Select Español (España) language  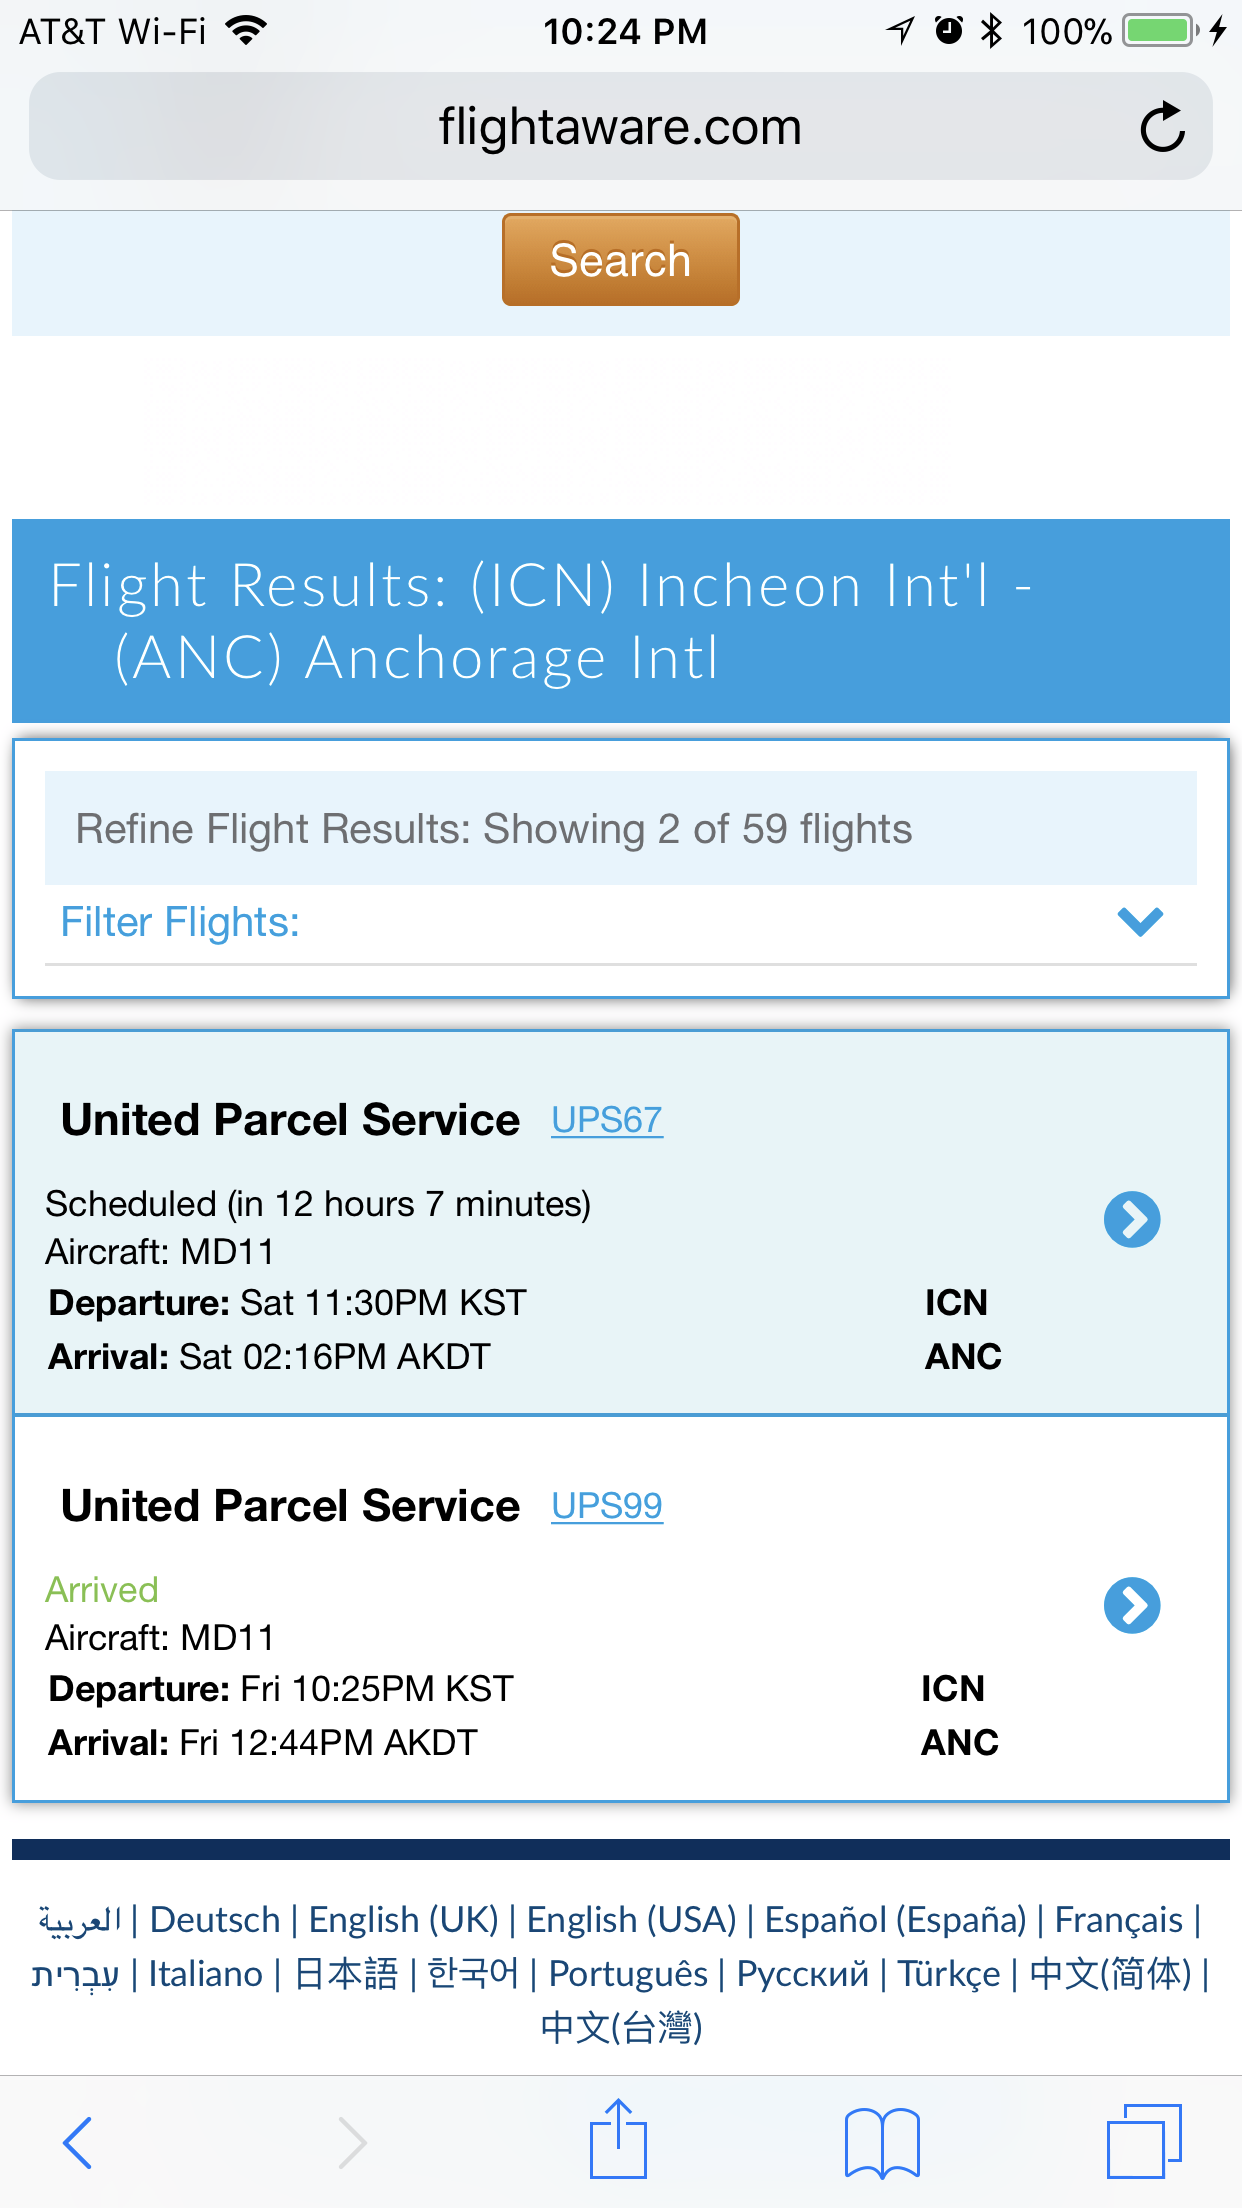[895, 1920]
